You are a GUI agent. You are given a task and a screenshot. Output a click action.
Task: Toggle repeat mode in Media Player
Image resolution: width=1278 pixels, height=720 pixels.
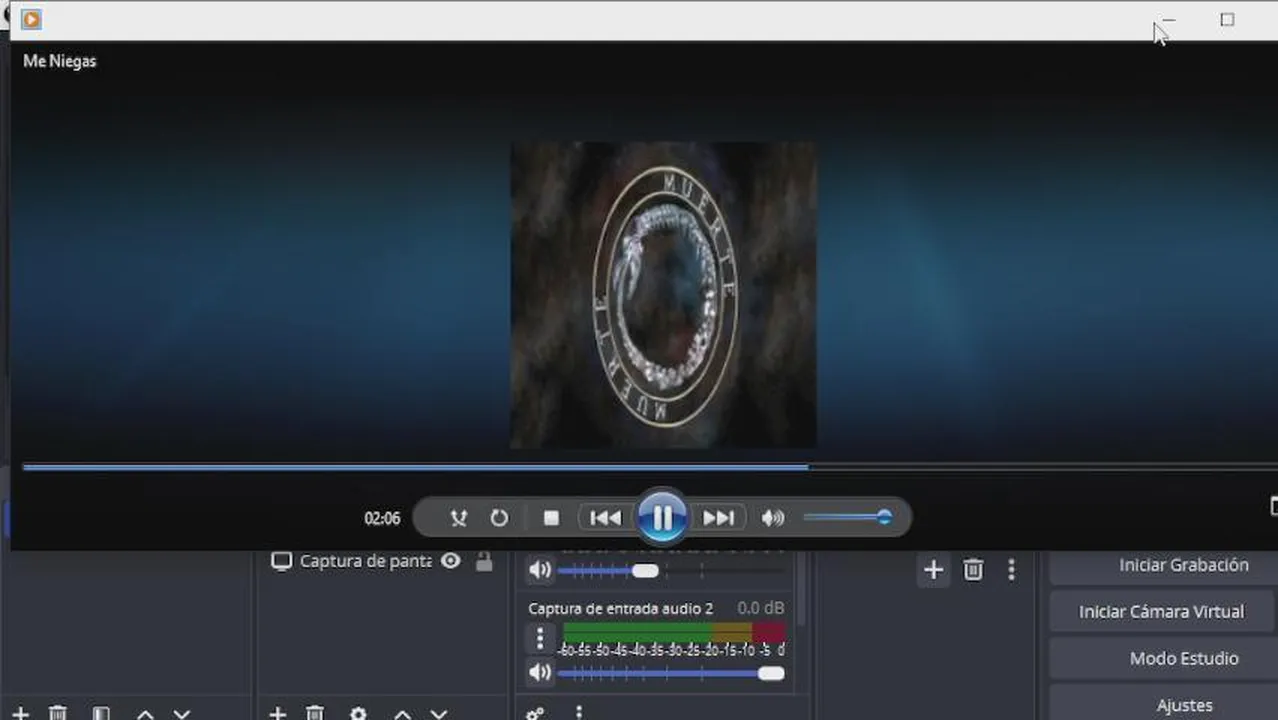click(x=499, y=517)
